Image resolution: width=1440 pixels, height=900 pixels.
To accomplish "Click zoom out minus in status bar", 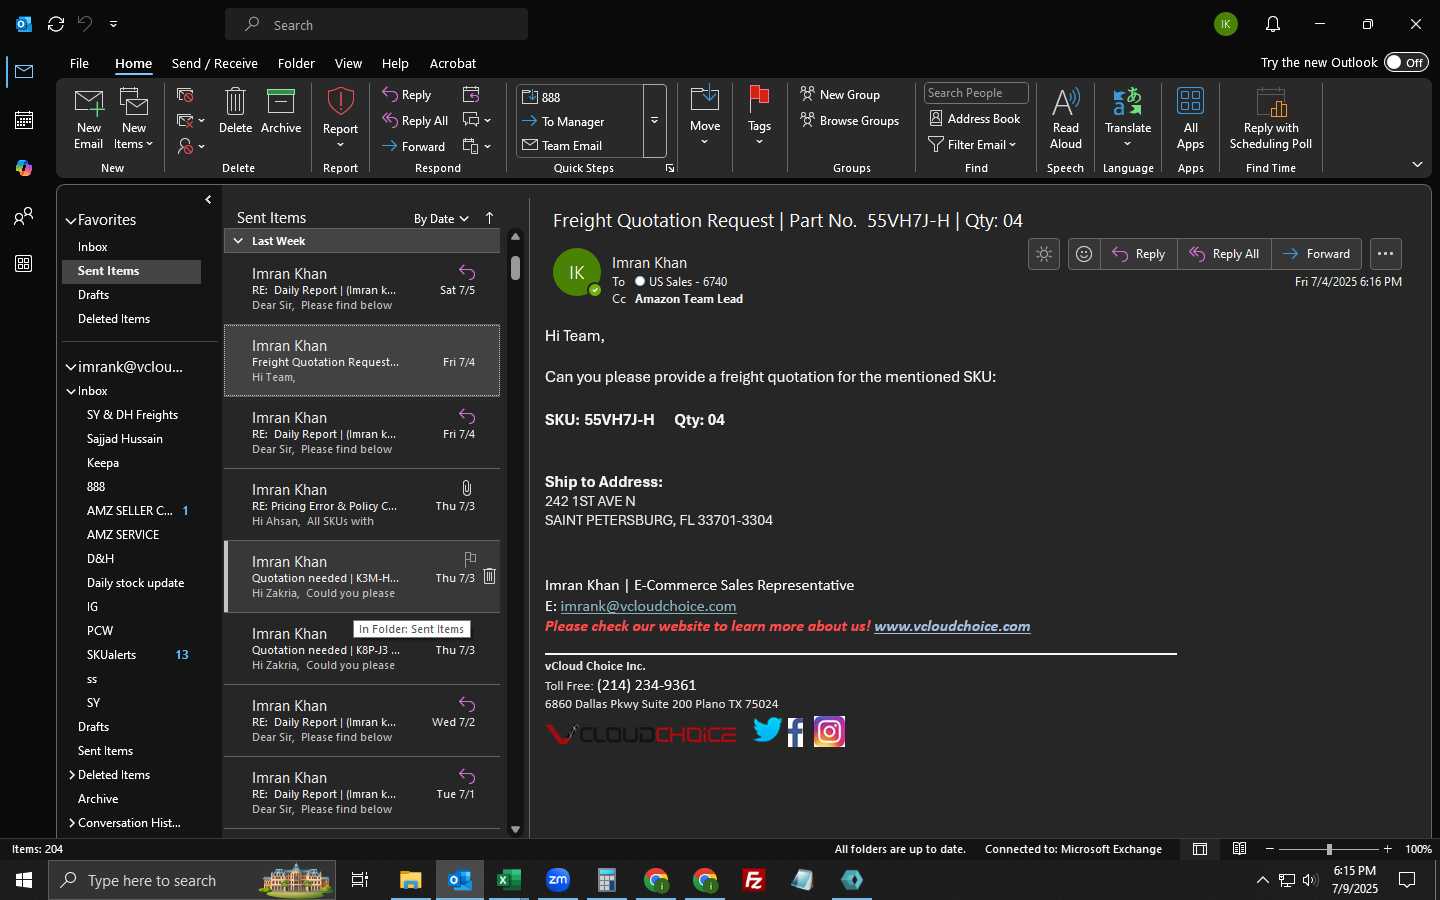I will pos(1270,849).
